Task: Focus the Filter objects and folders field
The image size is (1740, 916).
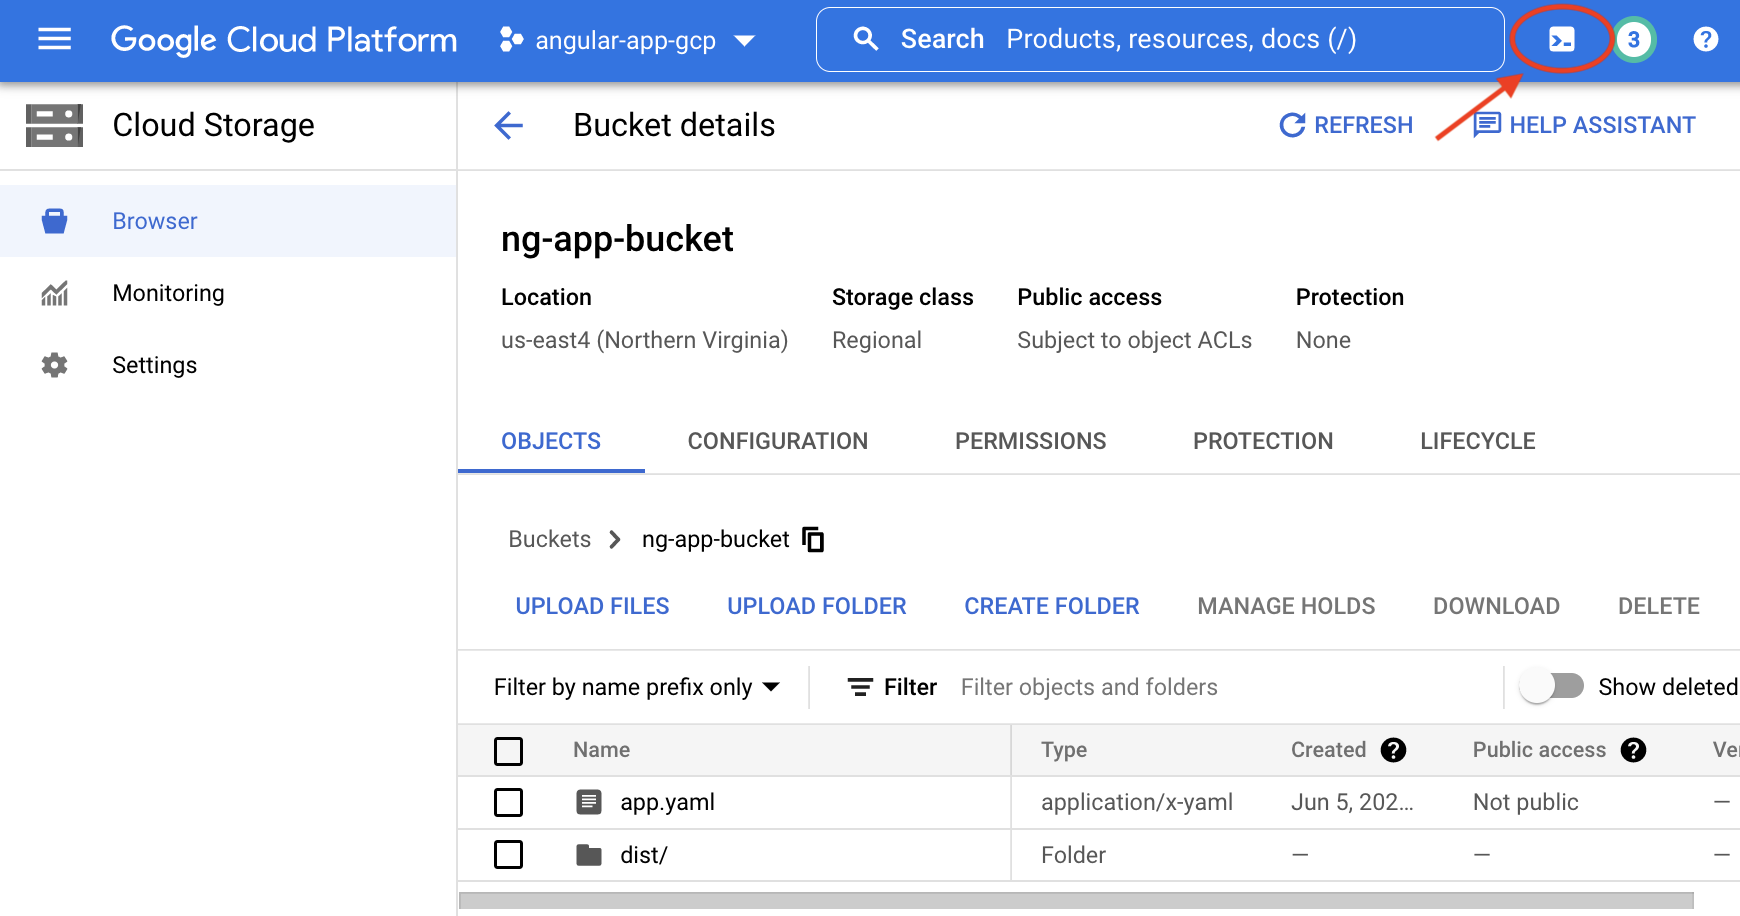Action: pyautogui.click(x=1225, y=687)
